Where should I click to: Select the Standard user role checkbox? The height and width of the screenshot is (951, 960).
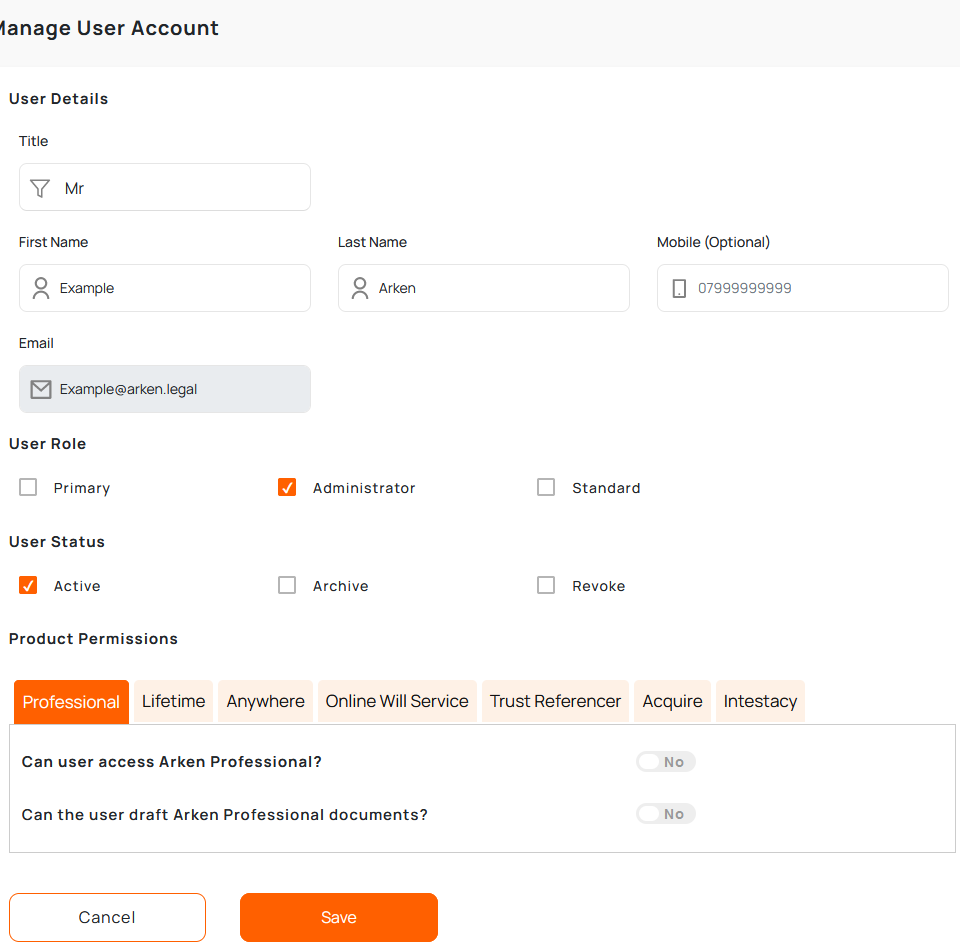click(x=546, y=488)
